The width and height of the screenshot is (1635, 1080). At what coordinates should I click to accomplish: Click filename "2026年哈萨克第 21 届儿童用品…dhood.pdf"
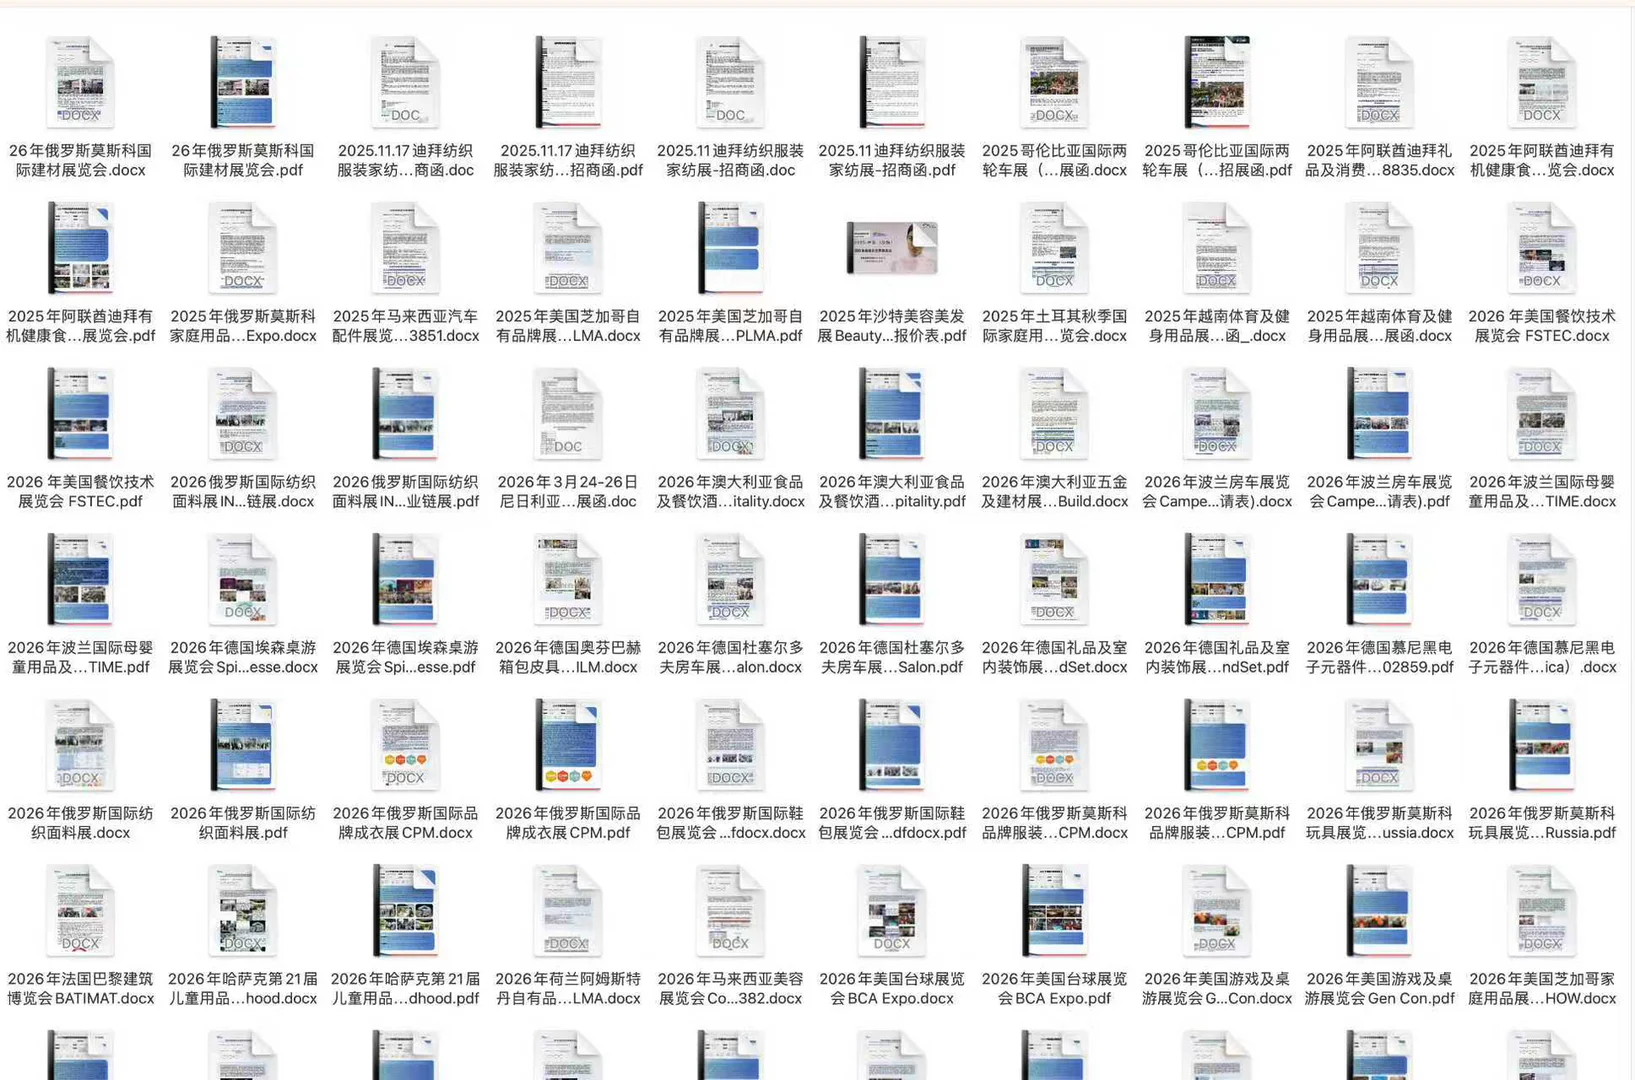(405, 989)
